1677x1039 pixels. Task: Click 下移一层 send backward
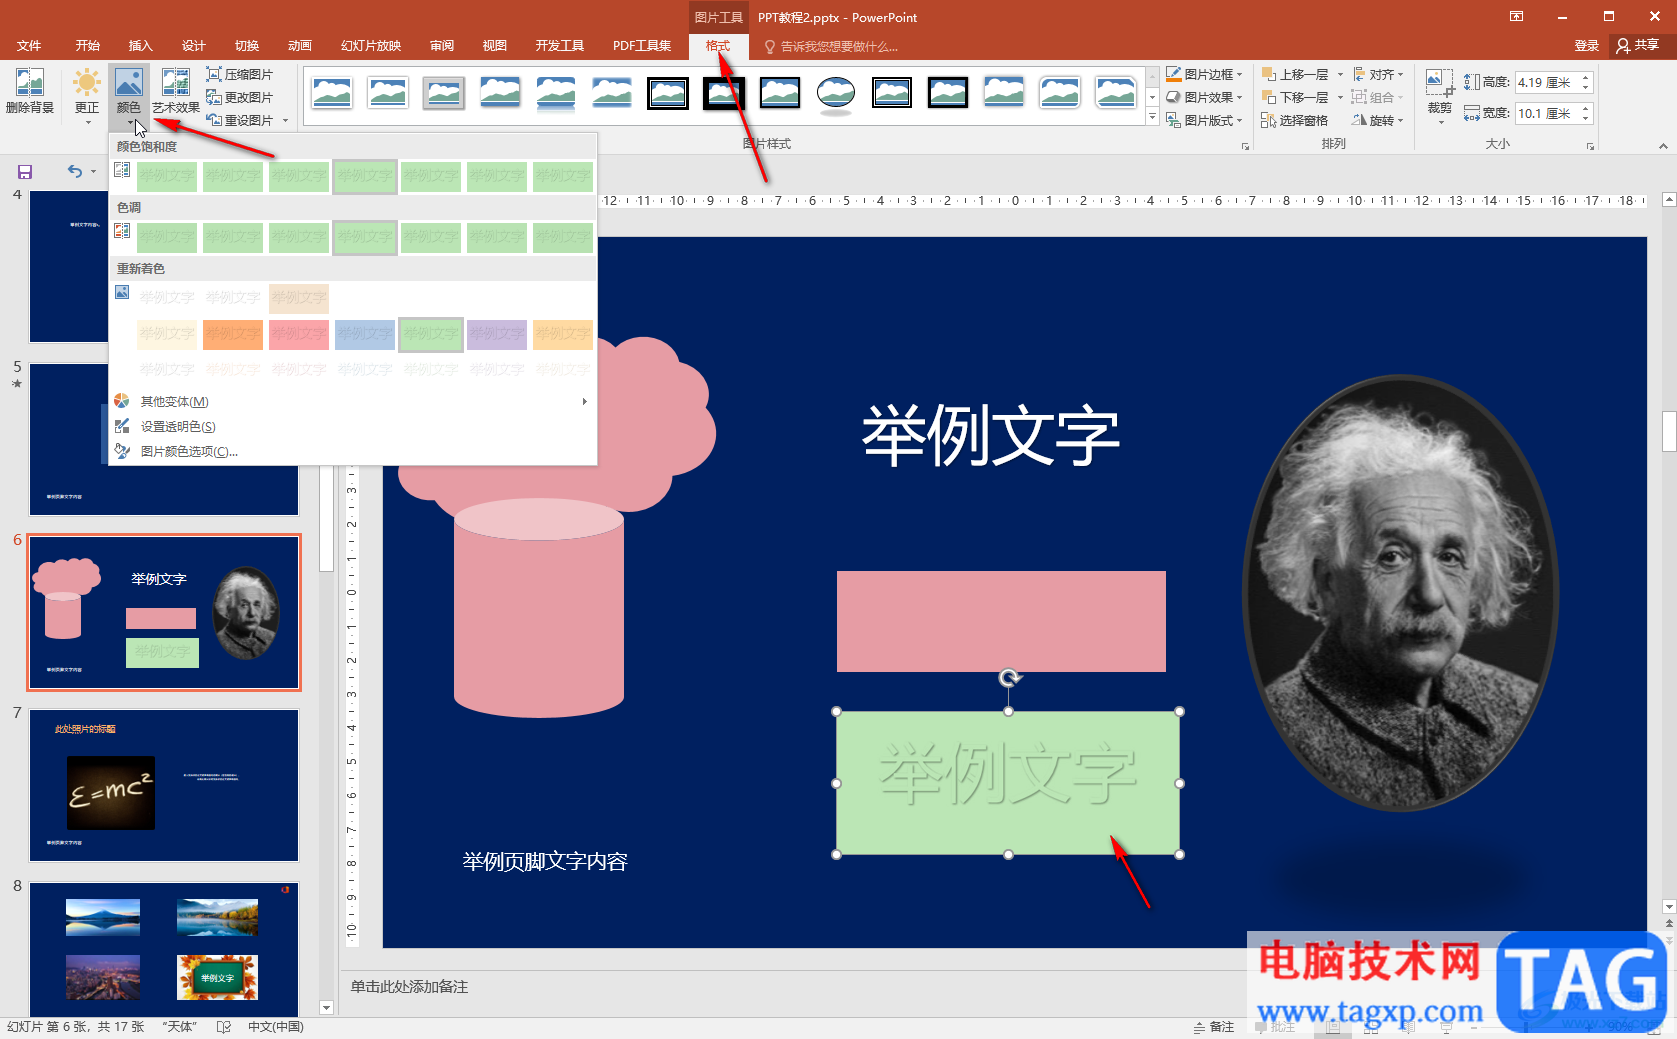pyautogui.click(x=1295, y=97)
